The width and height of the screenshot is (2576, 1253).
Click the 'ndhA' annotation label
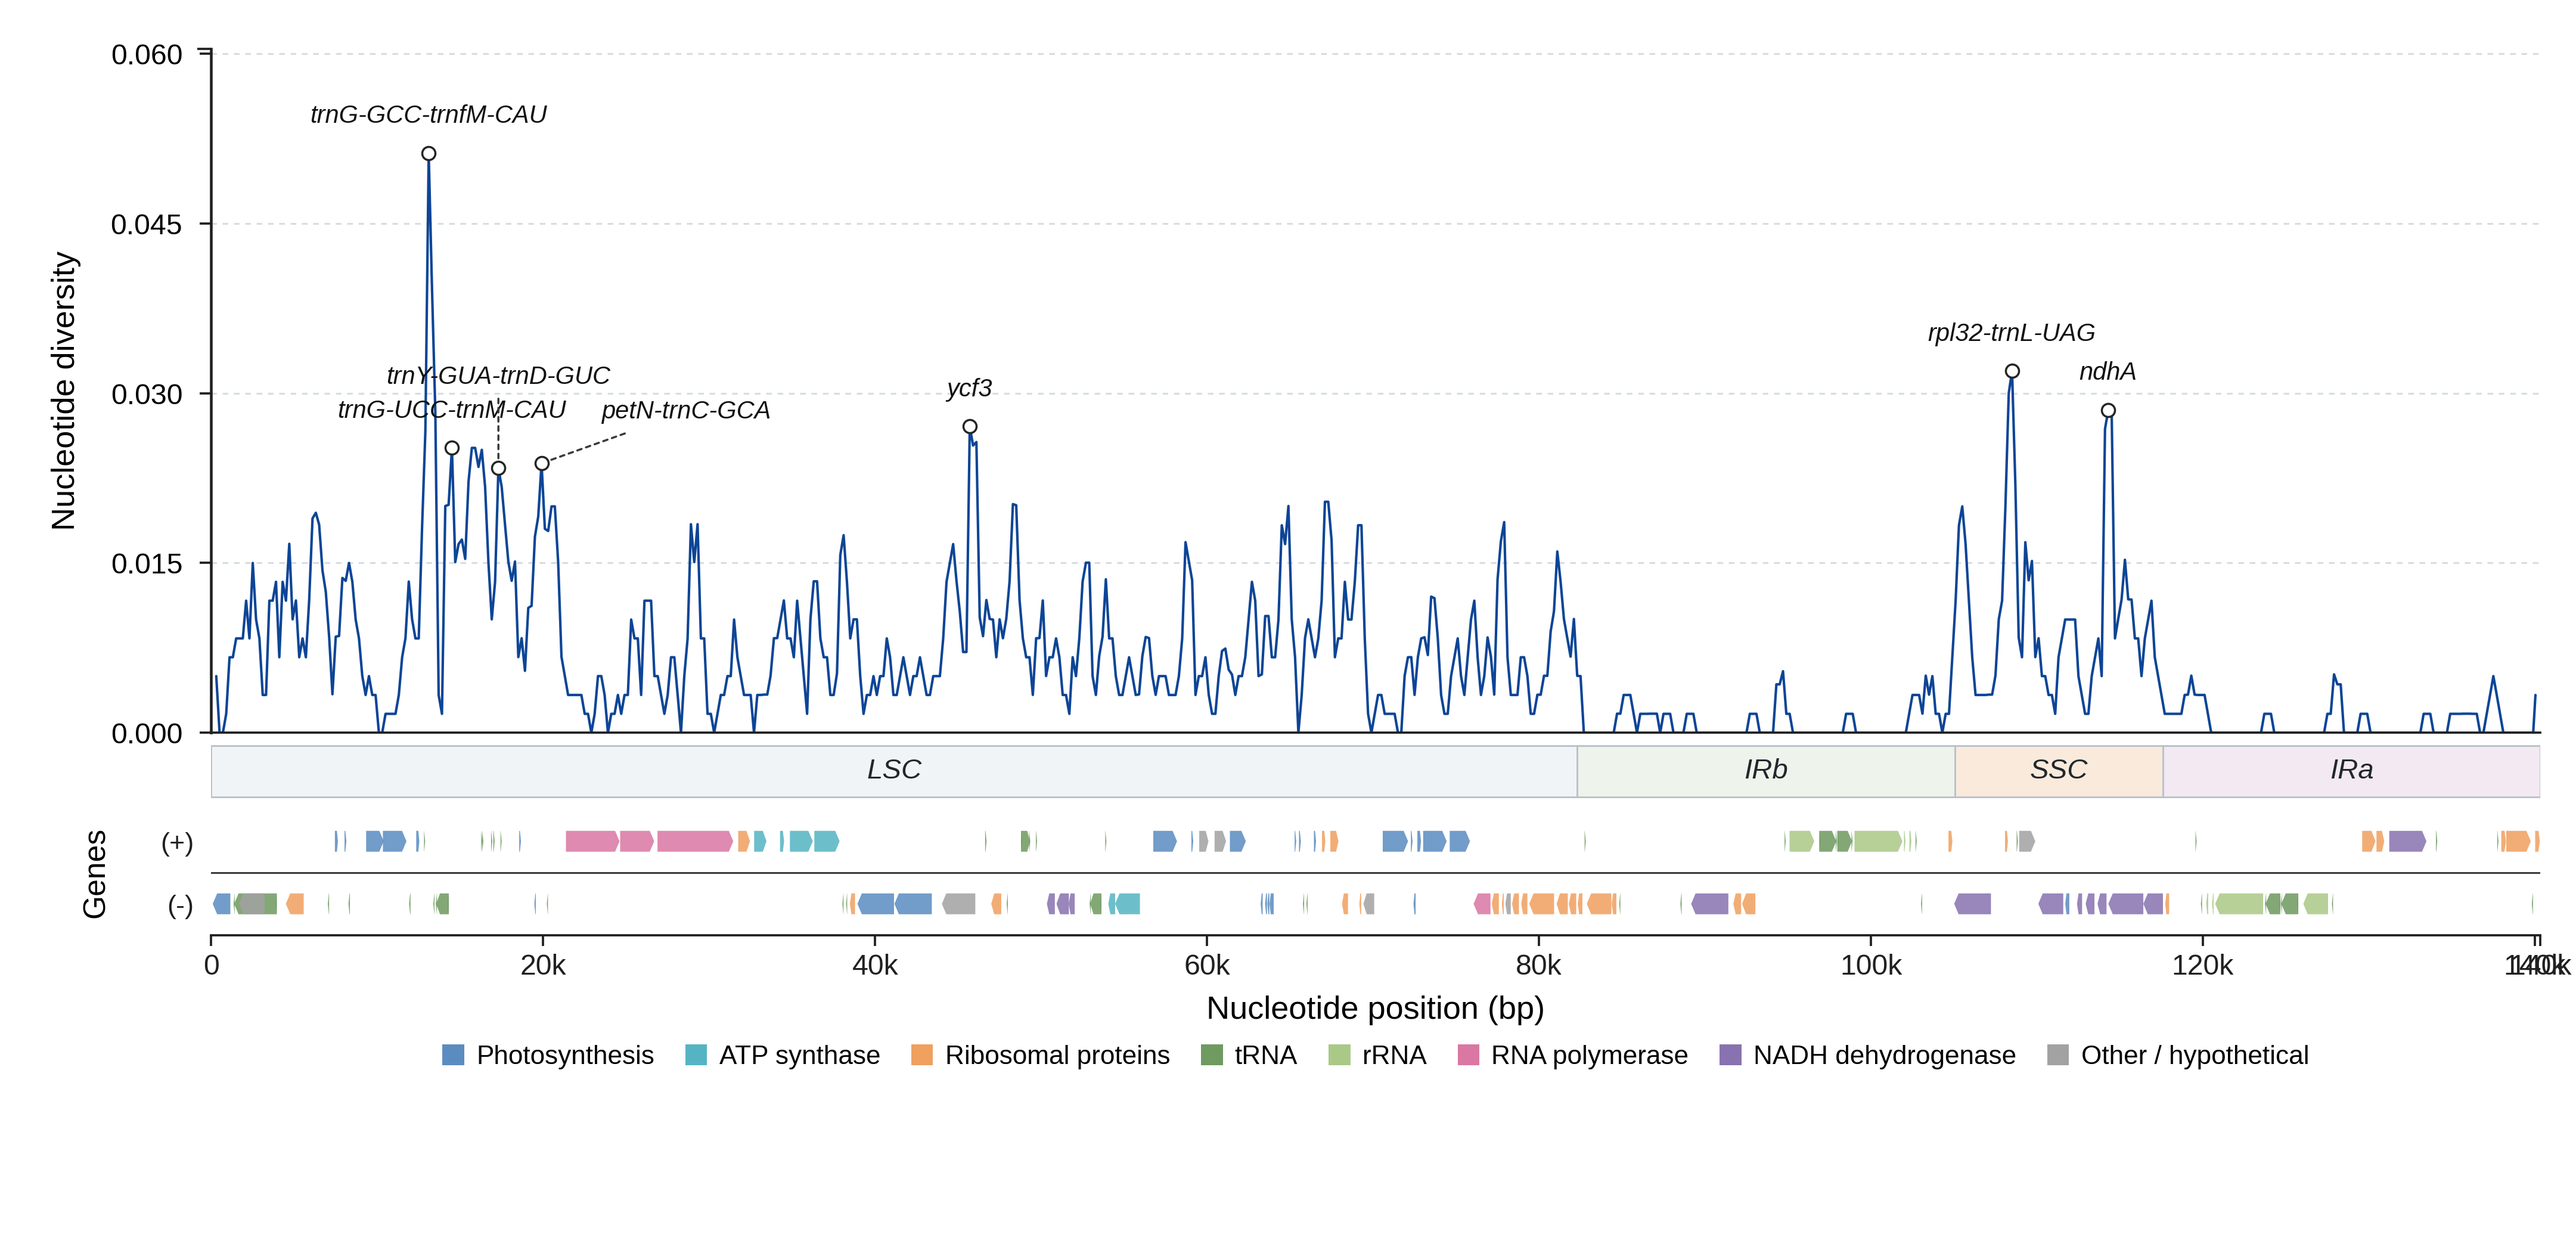[x=2108, y=372]
